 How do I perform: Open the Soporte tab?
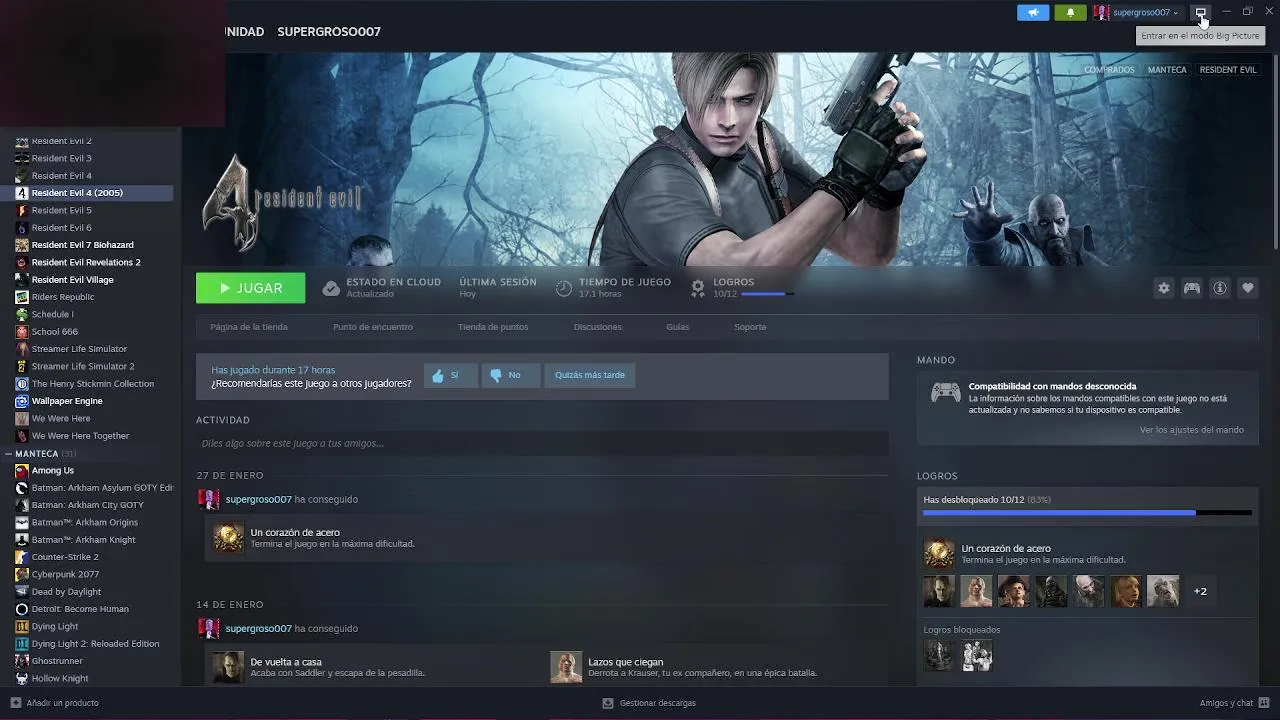[x=750, y=327]
